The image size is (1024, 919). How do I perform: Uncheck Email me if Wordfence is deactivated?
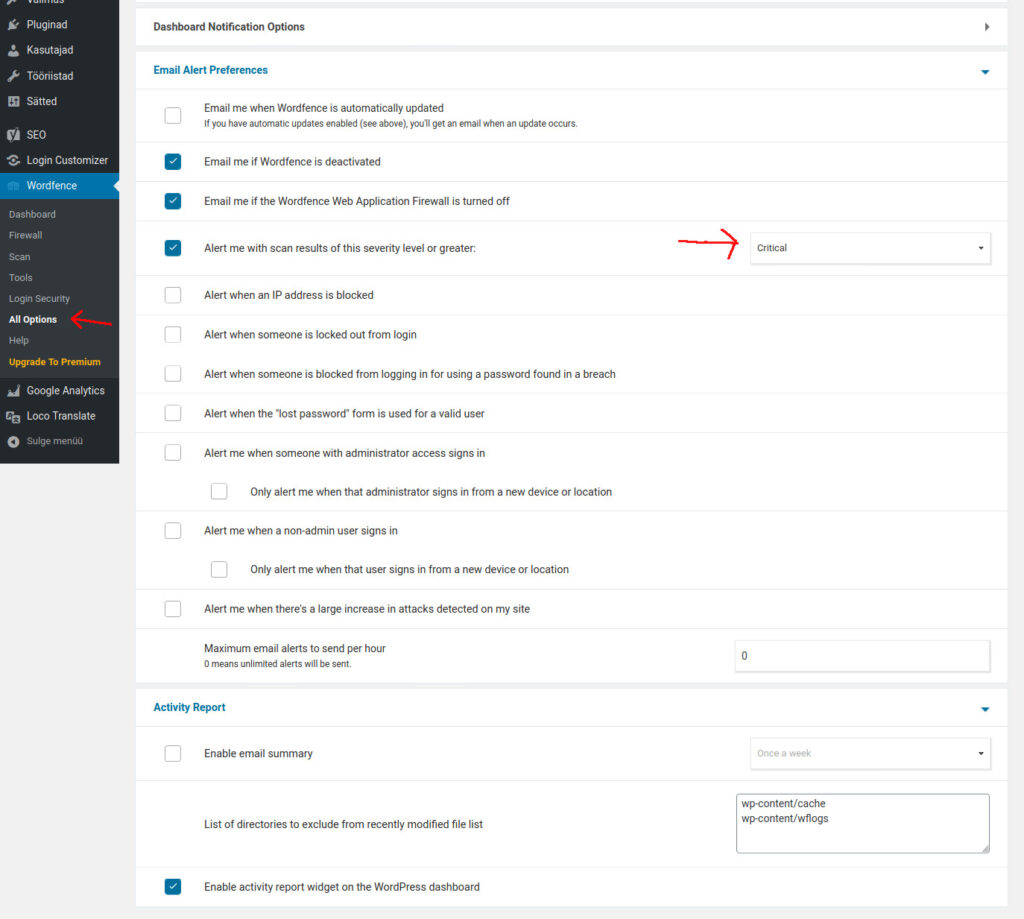pyautogui.click(x=172, y=161)
